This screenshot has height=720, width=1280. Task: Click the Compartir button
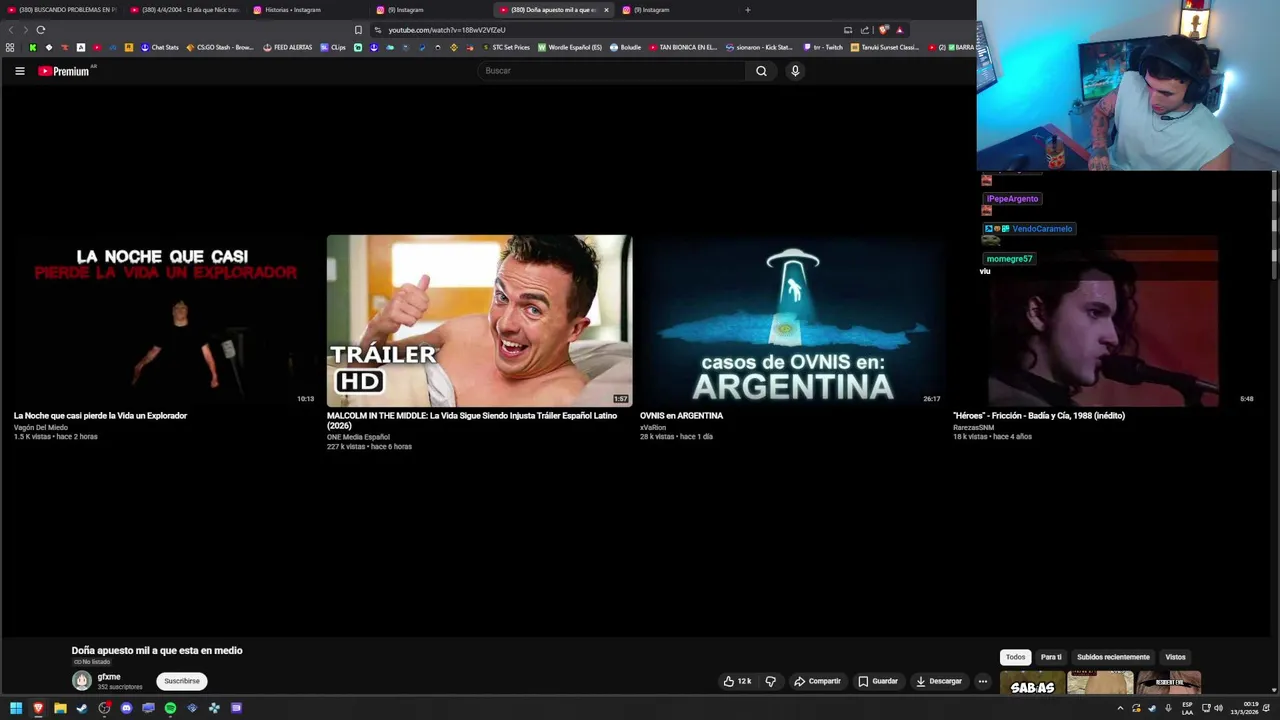tap(818, 681)
